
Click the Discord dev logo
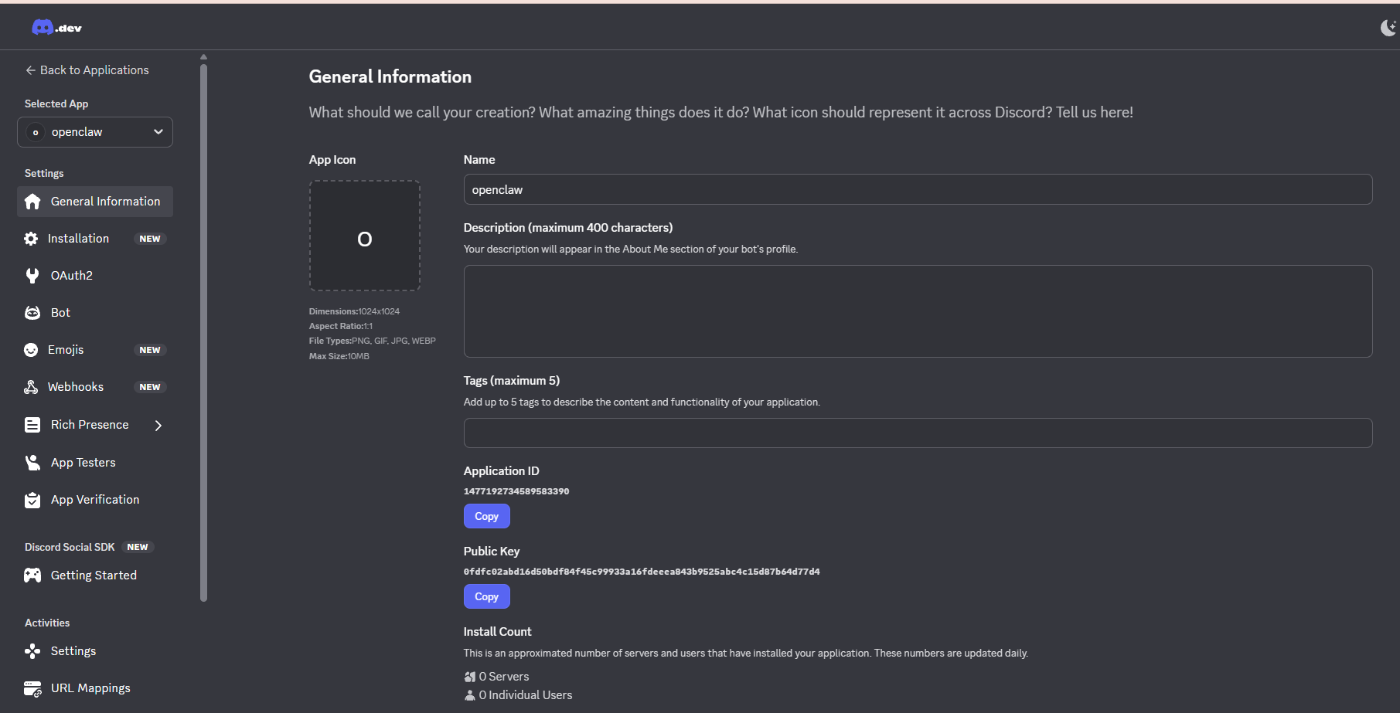pyautogui.click(x=56, y=28)
